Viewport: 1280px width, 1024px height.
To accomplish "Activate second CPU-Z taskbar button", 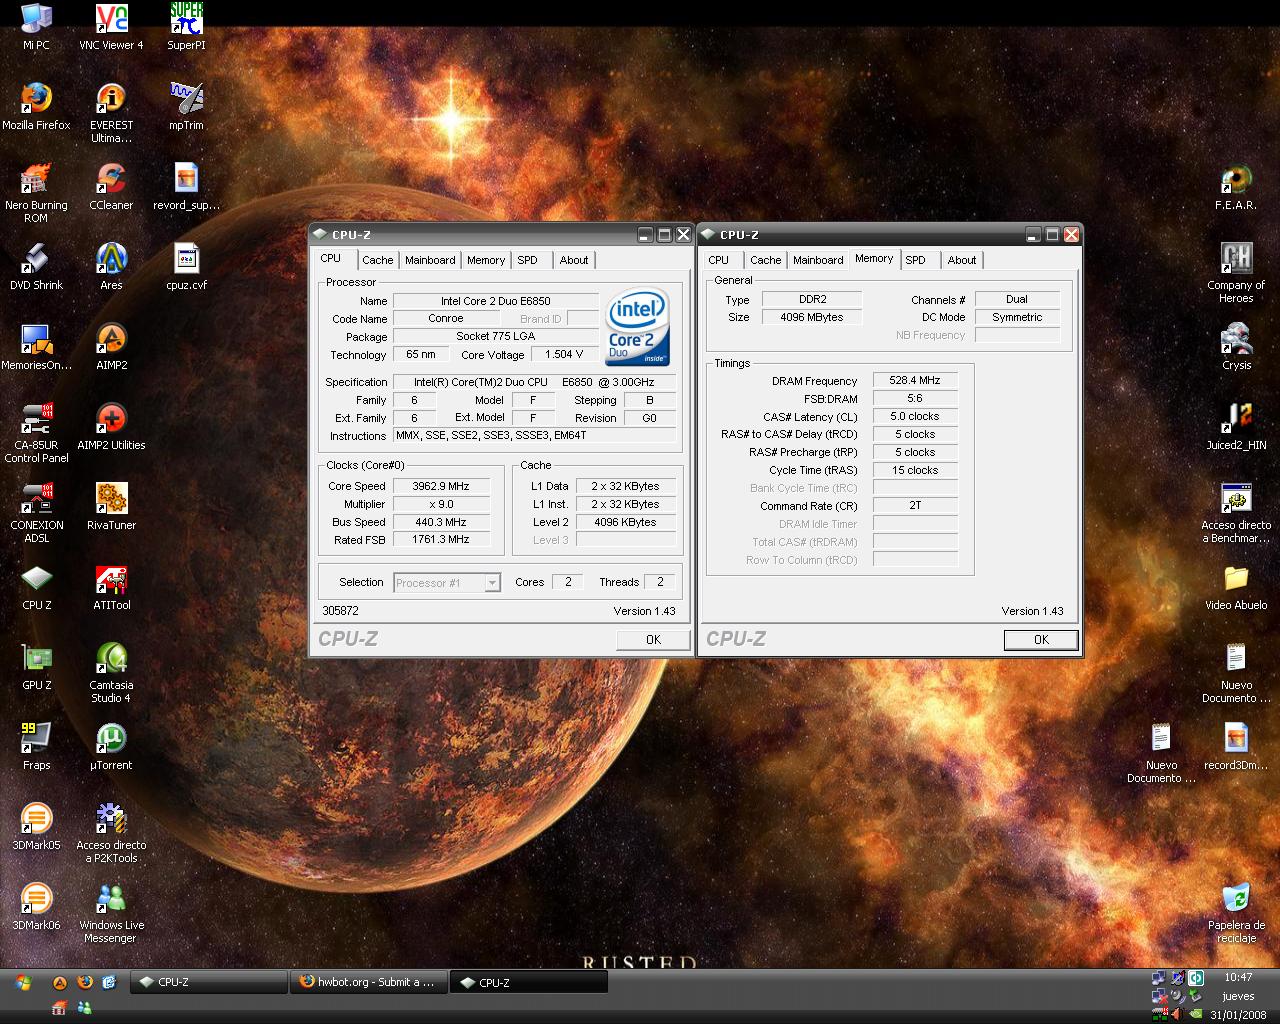I will click(x=529, y=982).
